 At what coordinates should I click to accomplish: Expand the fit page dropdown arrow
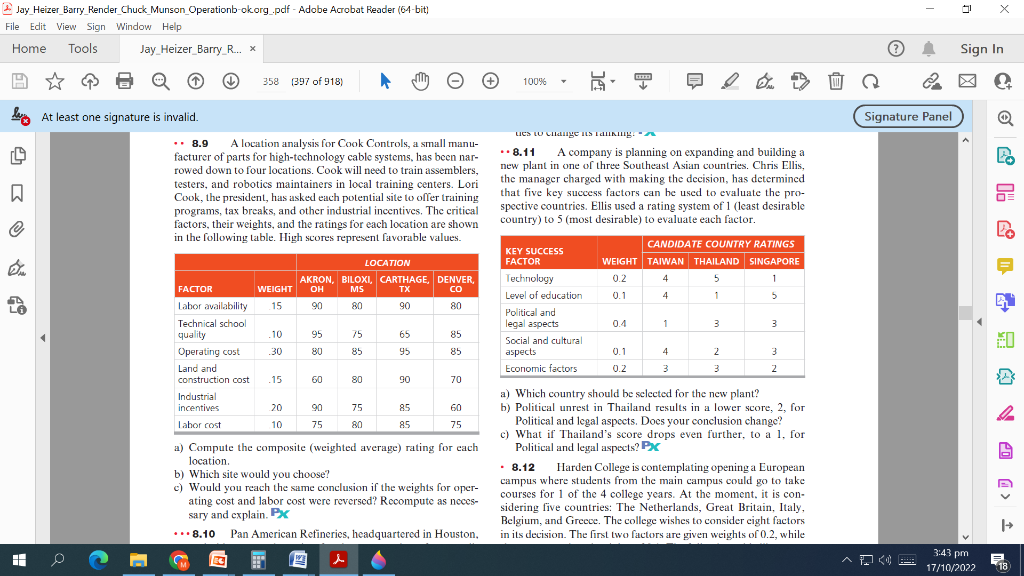coord(613,82)
